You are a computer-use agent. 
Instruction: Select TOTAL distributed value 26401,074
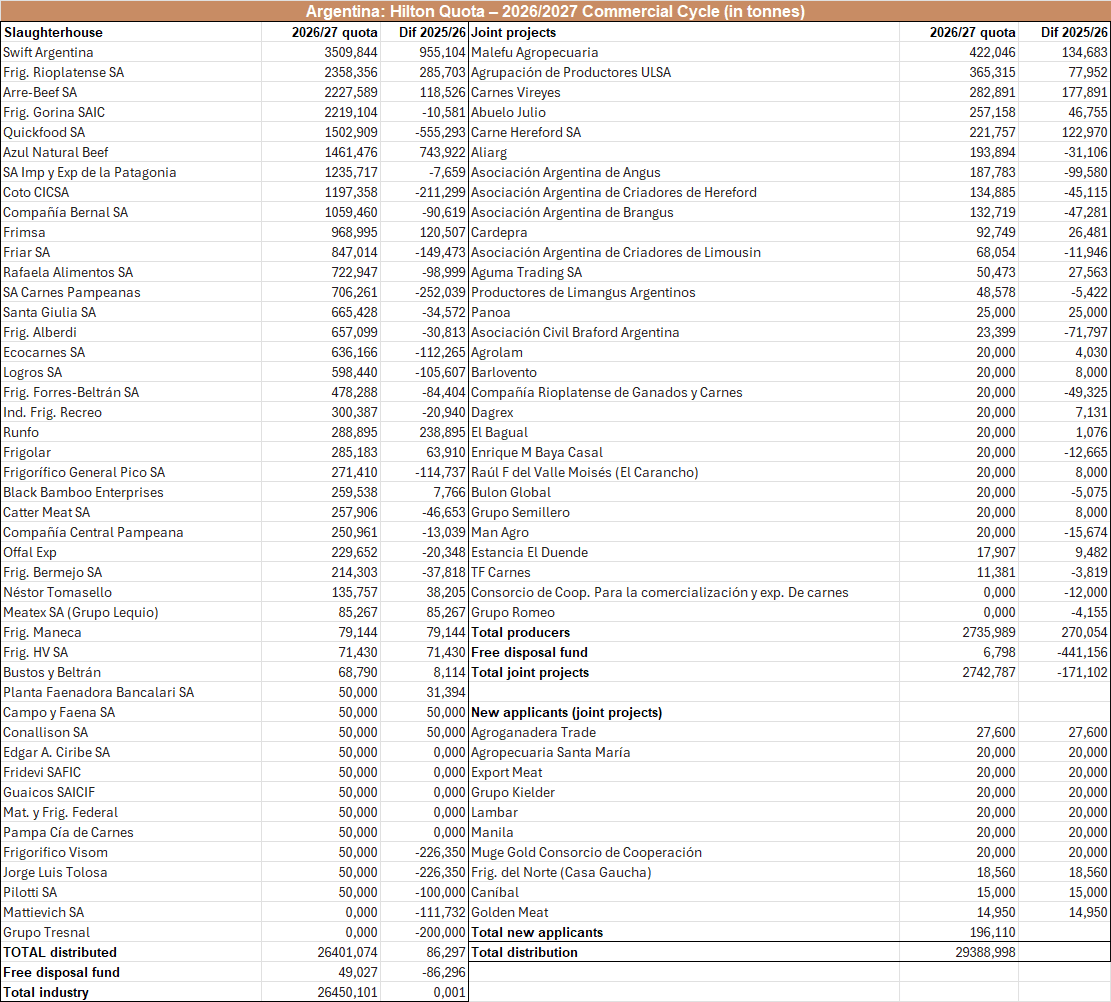pyautogui.click(x=321, y=952)
